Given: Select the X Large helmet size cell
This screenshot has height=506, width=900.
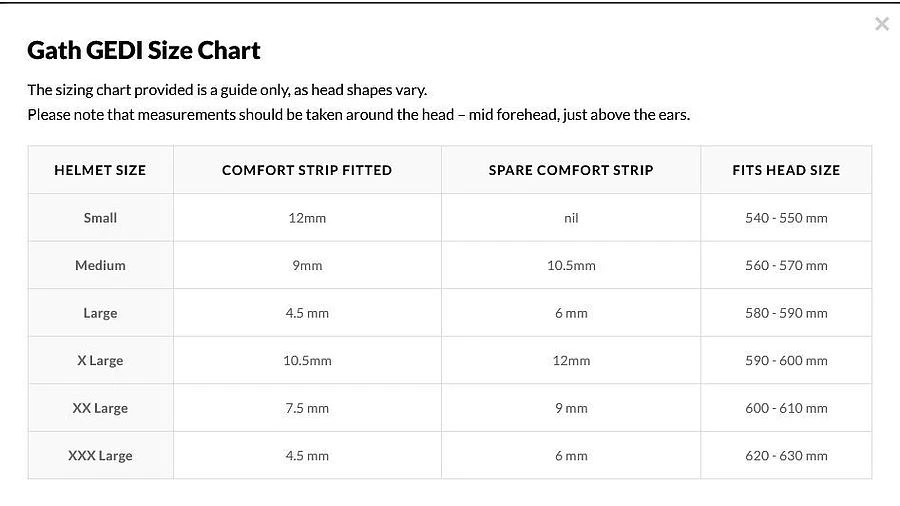Looking at the screenshot, I should tap(100, 360).
